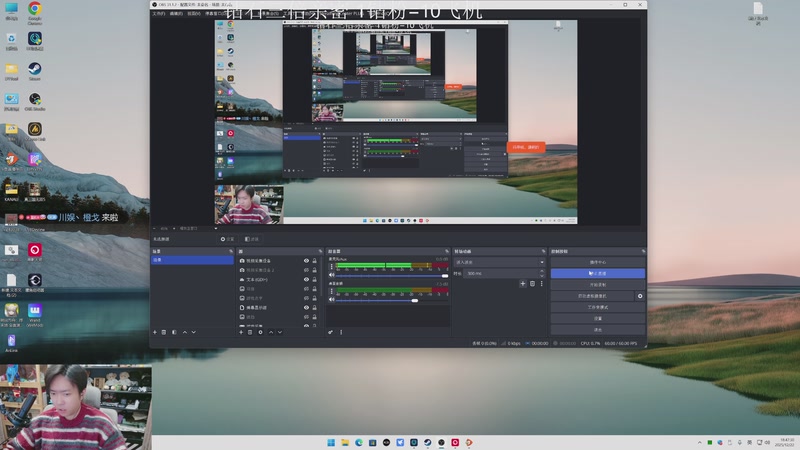
Task: Mute the desktop audio channel speaker icon
Action: coord(332,300)
